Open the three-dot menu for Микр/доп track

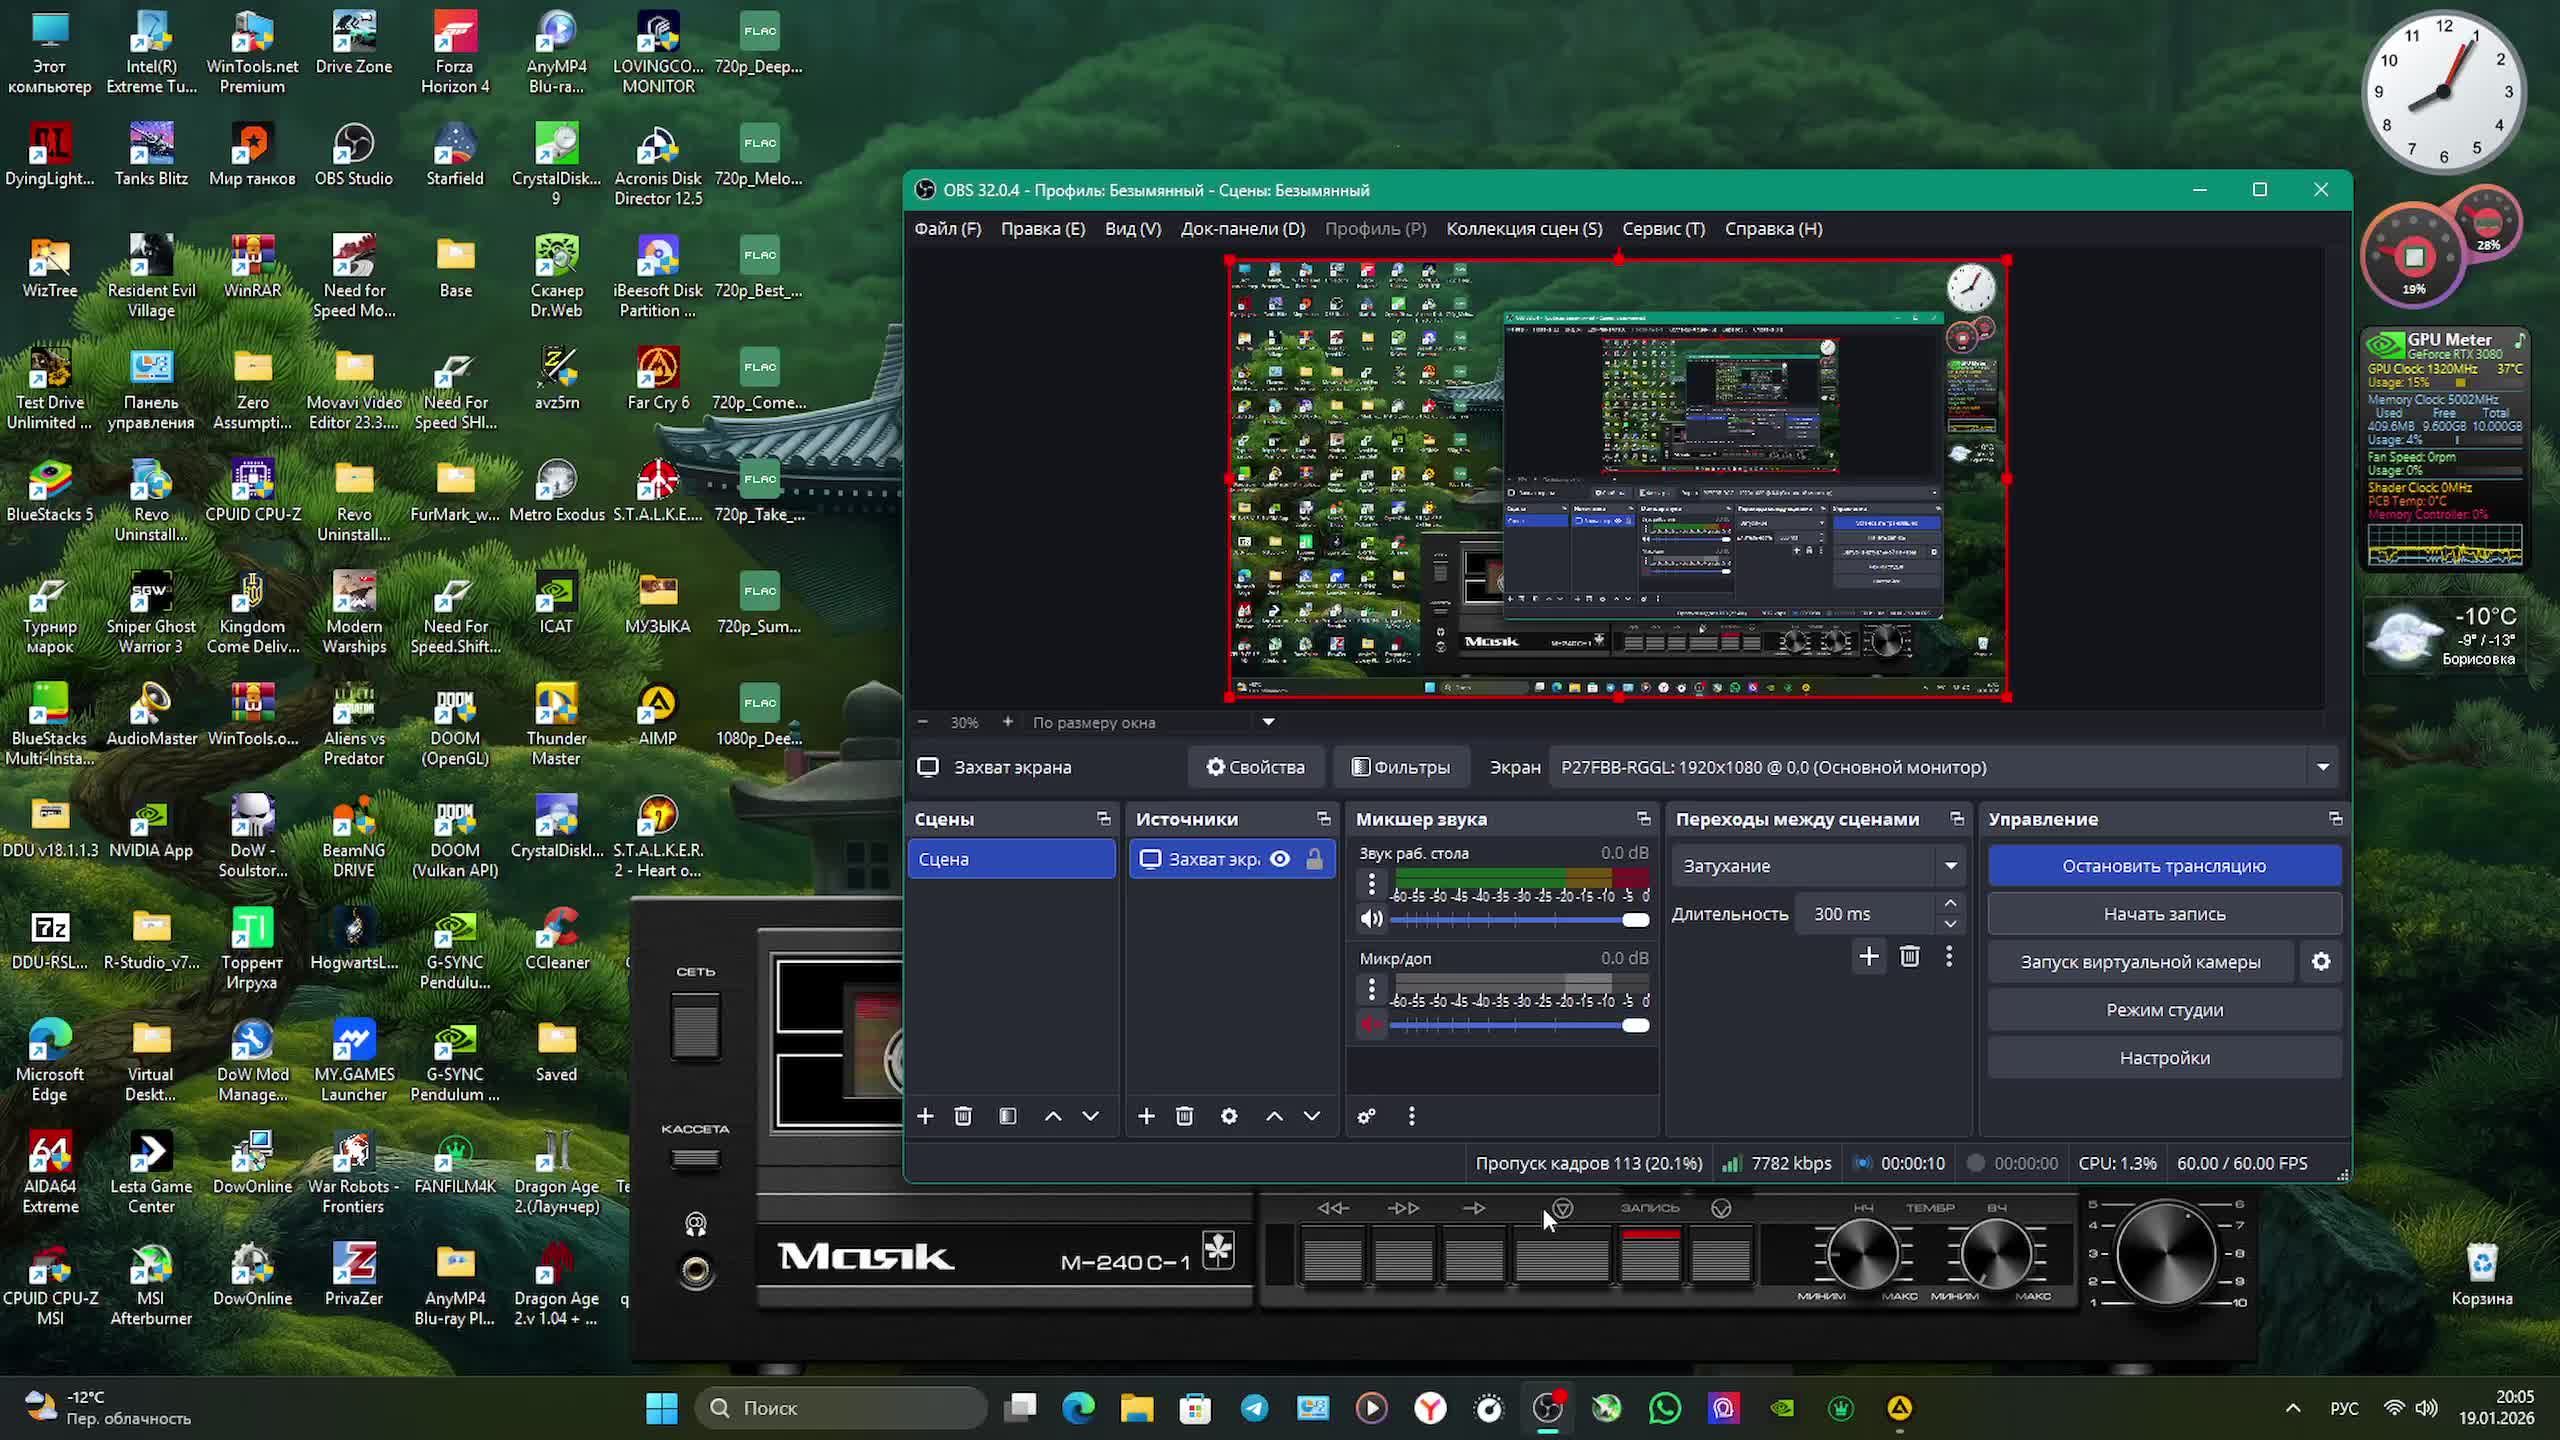pyautogui.click(x=1372, y=990)
